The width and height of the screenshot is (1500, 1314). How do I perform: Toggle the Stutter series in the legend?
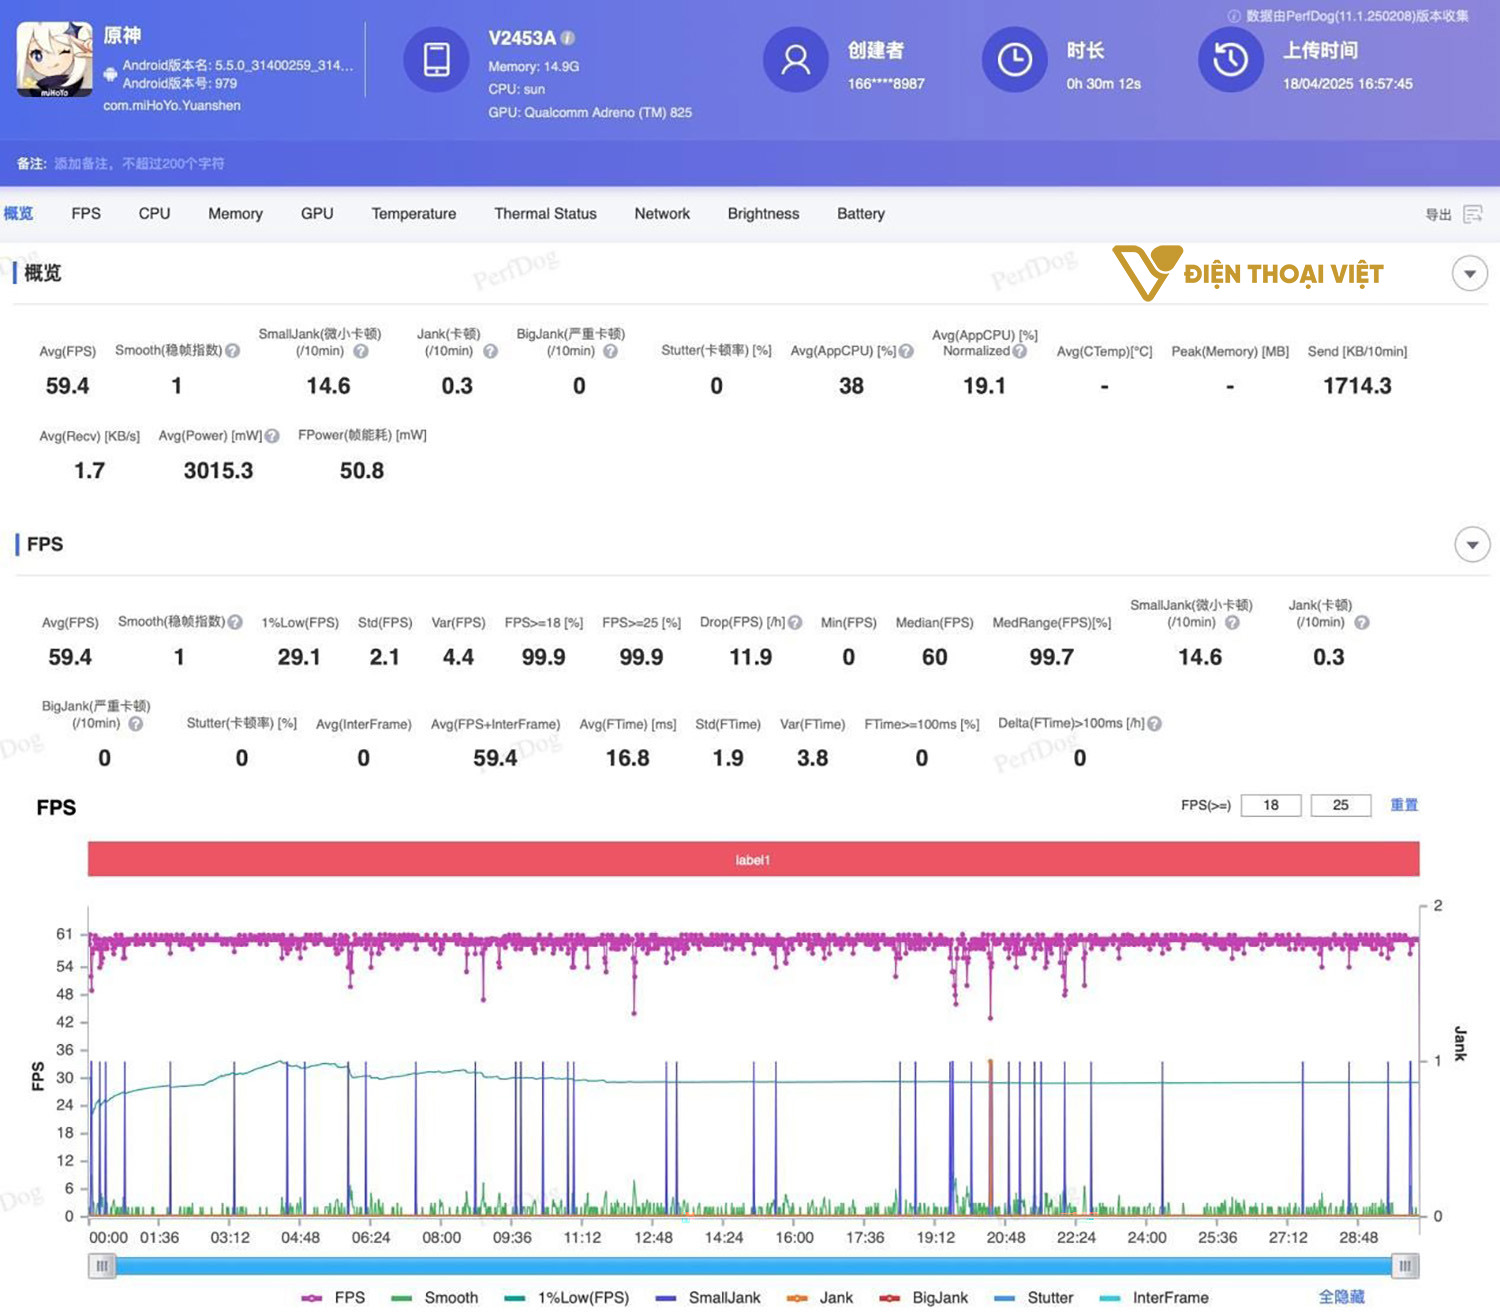pos(1051,1297)
